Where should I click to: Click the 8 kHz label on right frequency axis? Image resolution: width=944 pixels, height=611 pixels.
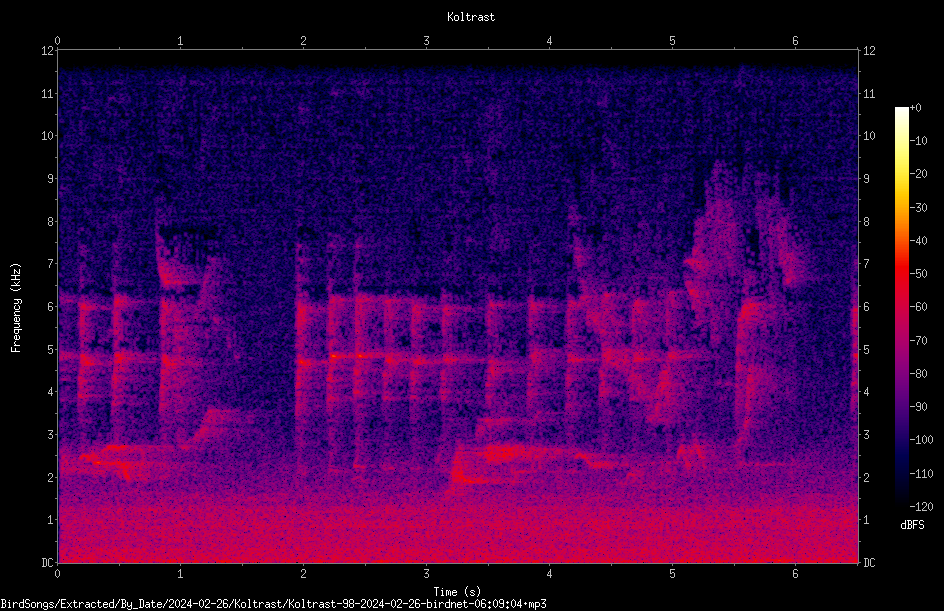tap(866, 222)
